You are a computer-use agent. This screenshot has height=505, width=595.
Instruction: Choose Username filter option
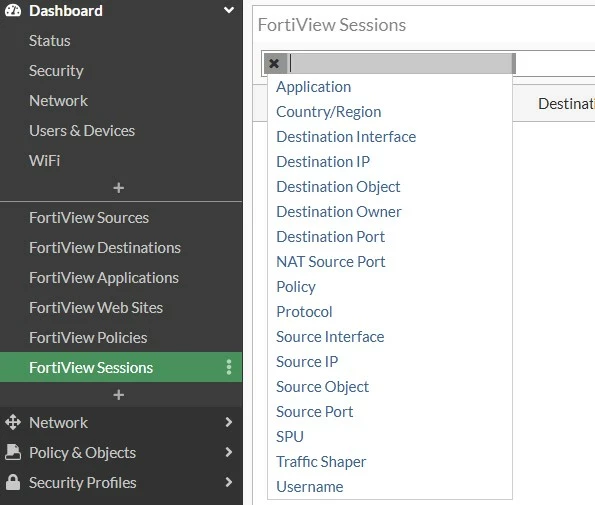pos(310,487)
